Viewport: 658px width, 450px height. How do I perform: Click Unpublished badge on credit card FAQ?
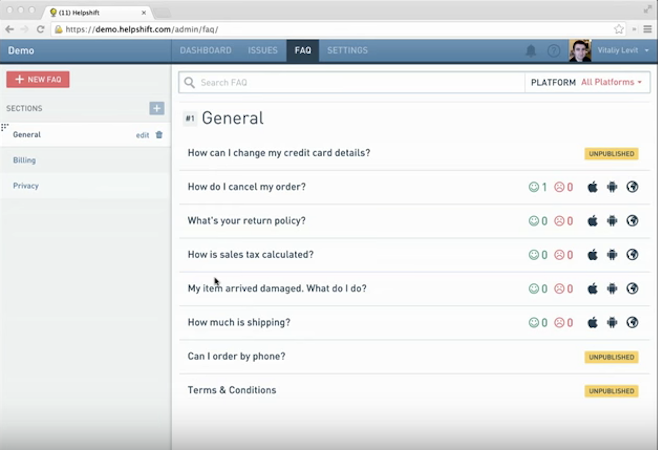coord(611,154)
